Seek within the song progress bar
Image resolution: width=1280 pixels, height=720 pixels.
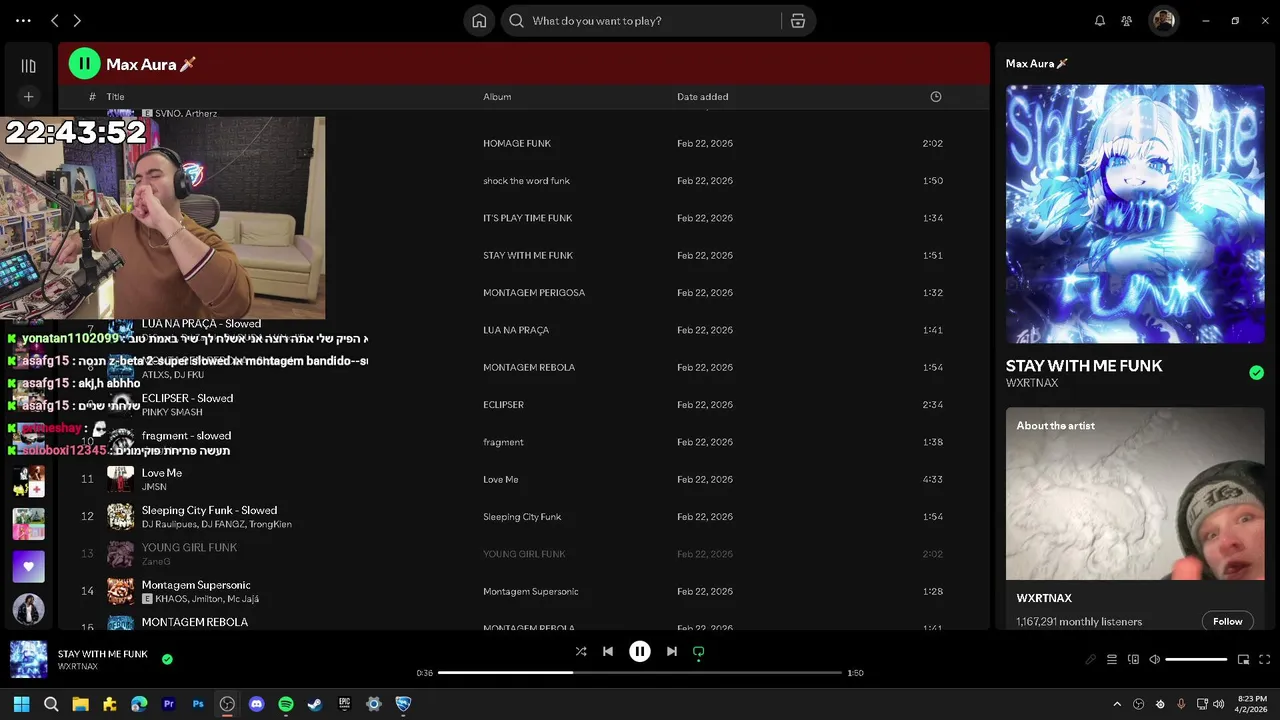pos(640,673)
